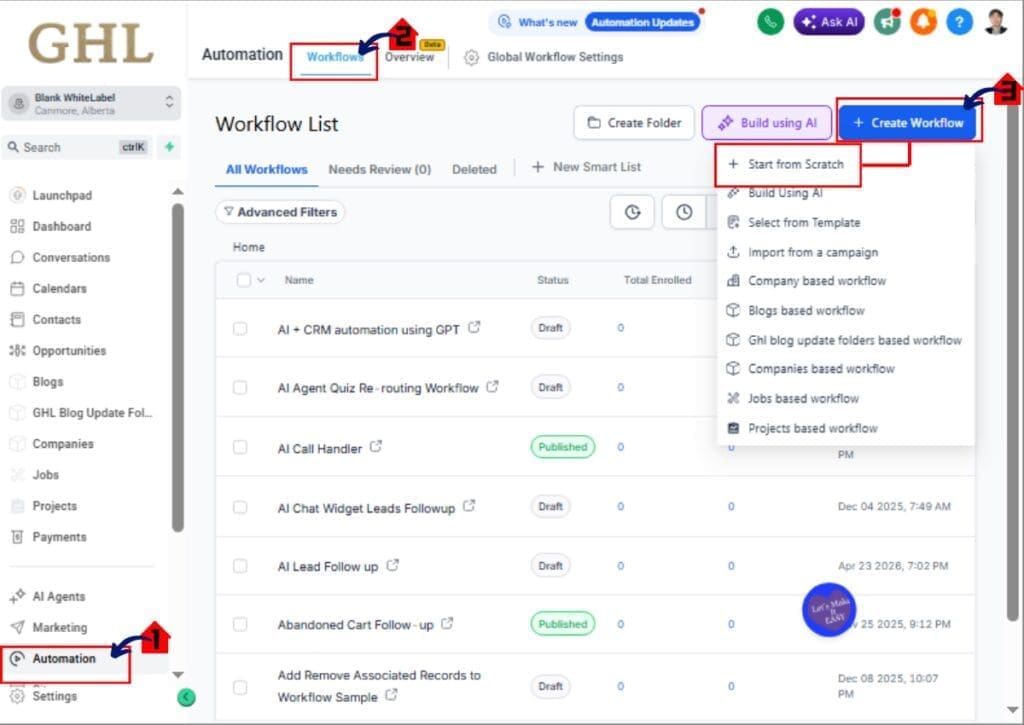Open the megaphone announcements icon

click(887, 22)
